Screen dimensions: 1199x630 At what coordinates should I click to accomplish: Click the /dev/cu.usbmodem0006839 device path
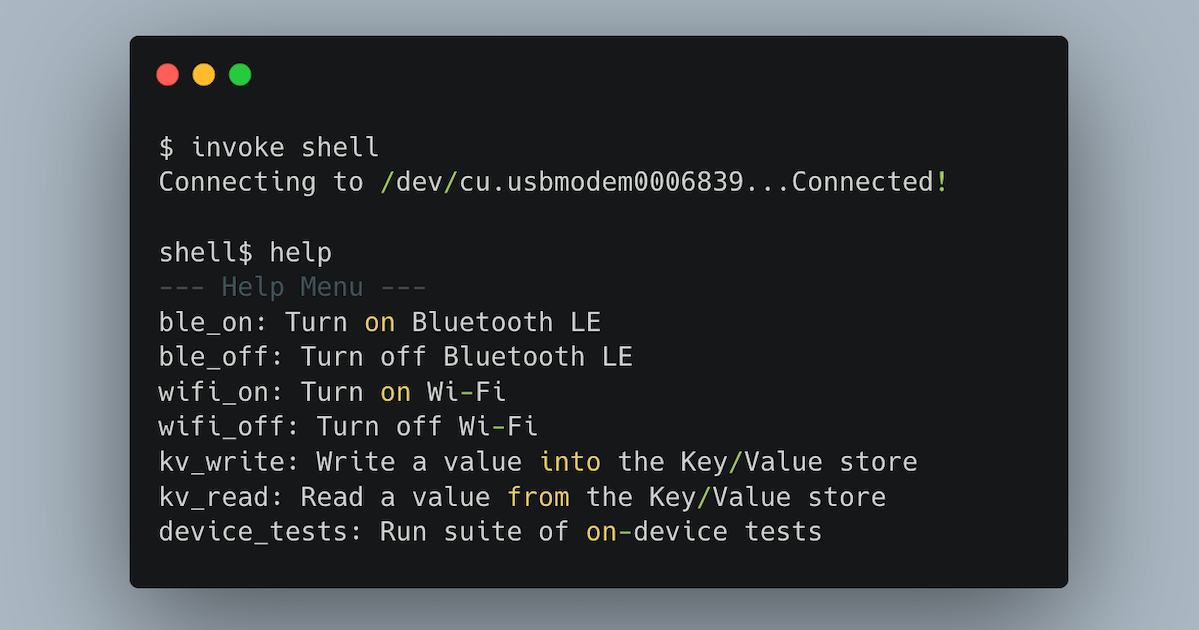pyautogui.click(x=562, y=182)
